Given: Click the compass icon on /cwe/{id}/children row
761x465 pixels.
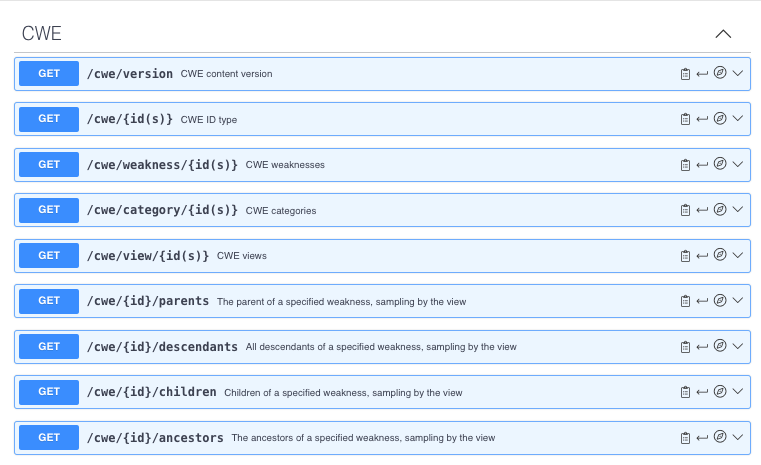Looking at the screenshot, I should tap(720, 391).
